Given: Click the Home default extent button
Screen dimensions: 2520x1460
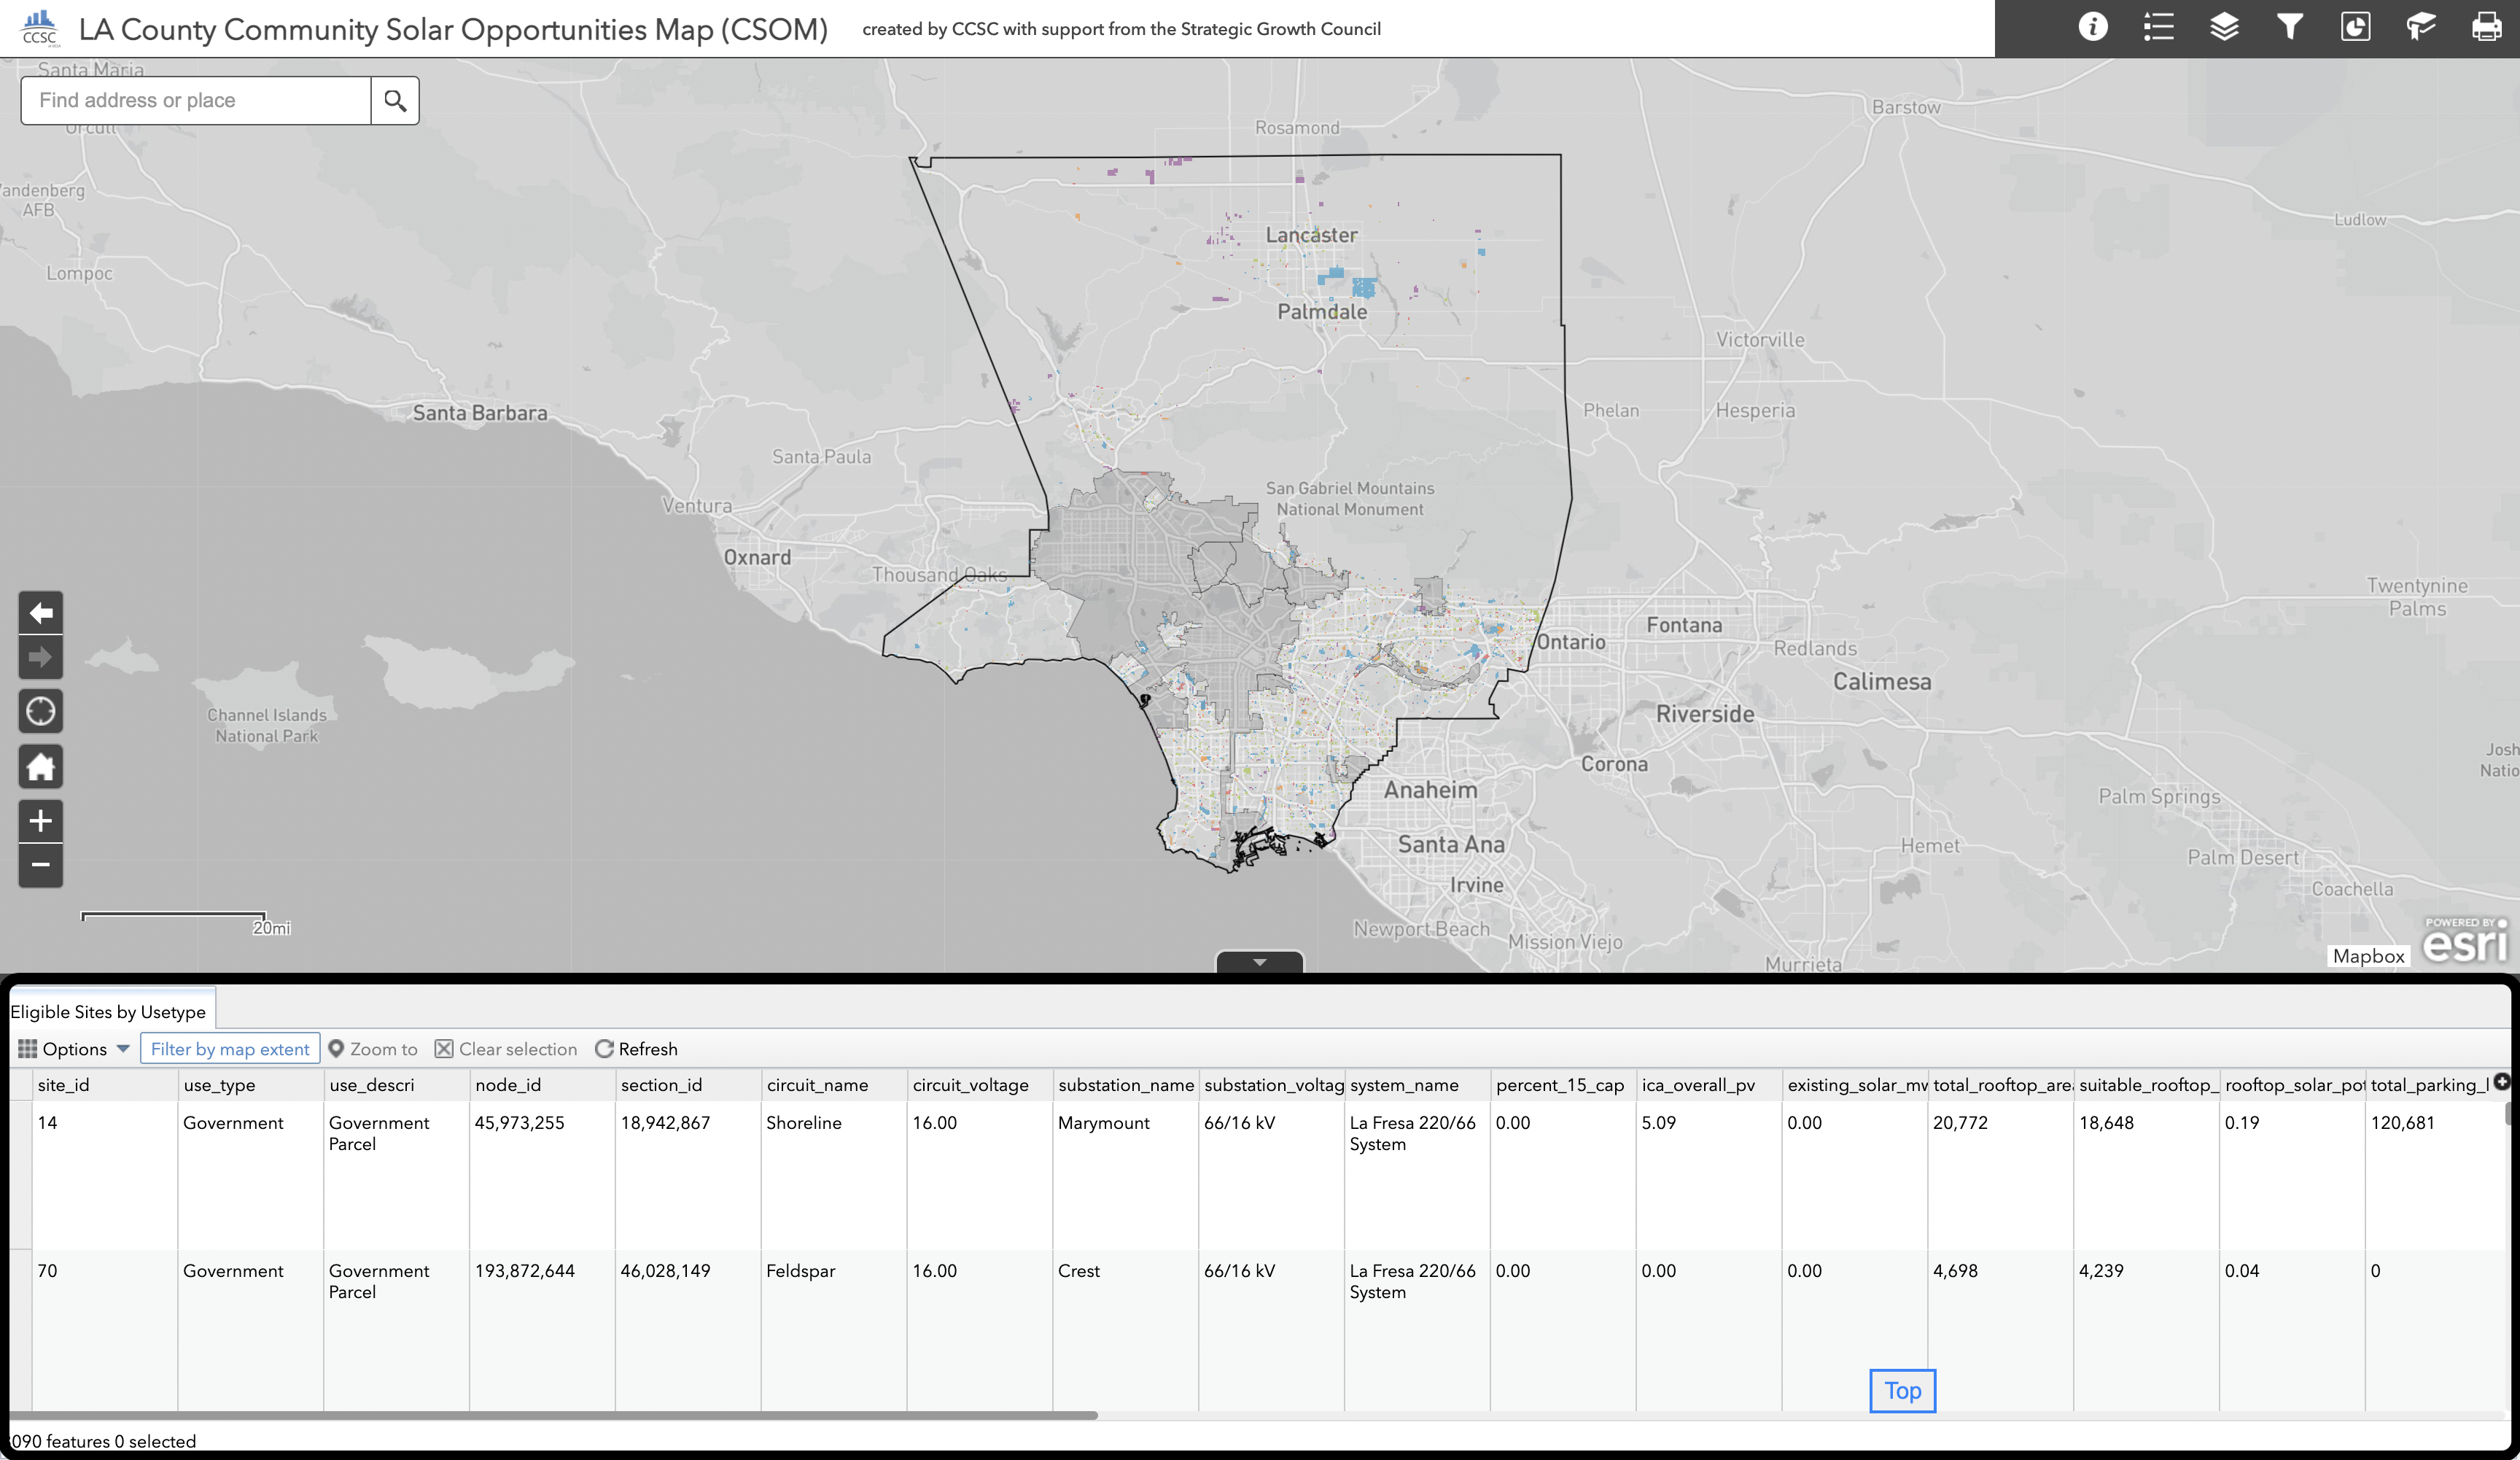Looking at the screenshot, I should [41, 767].
